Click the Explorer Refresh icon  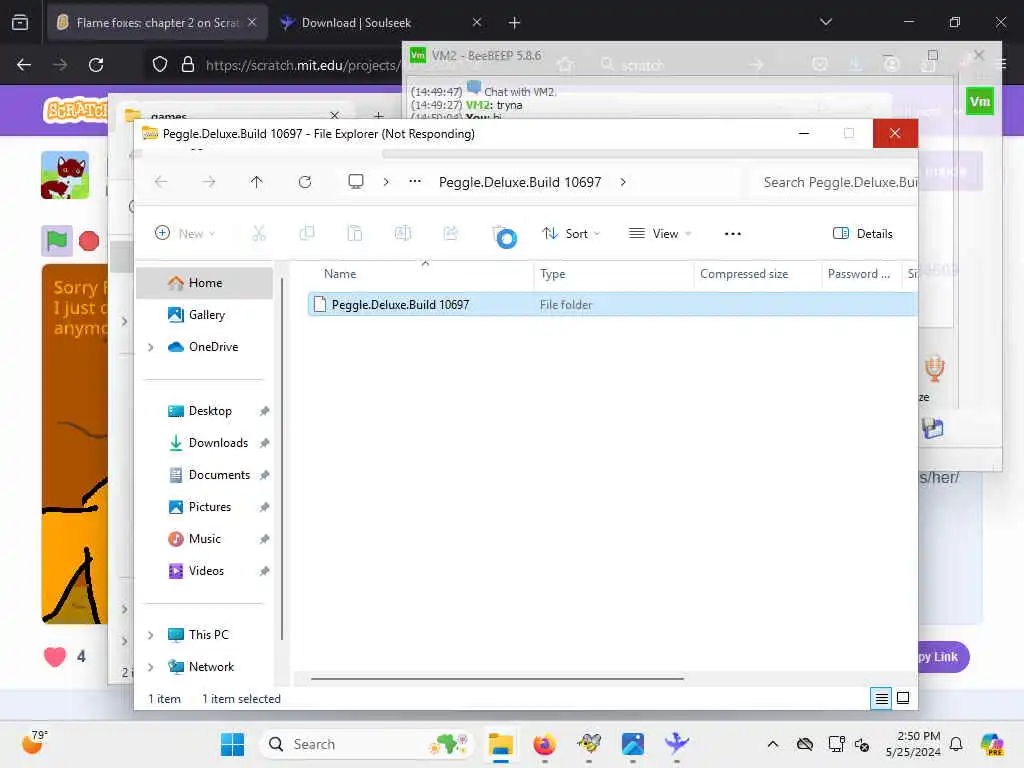click(304, 182)
